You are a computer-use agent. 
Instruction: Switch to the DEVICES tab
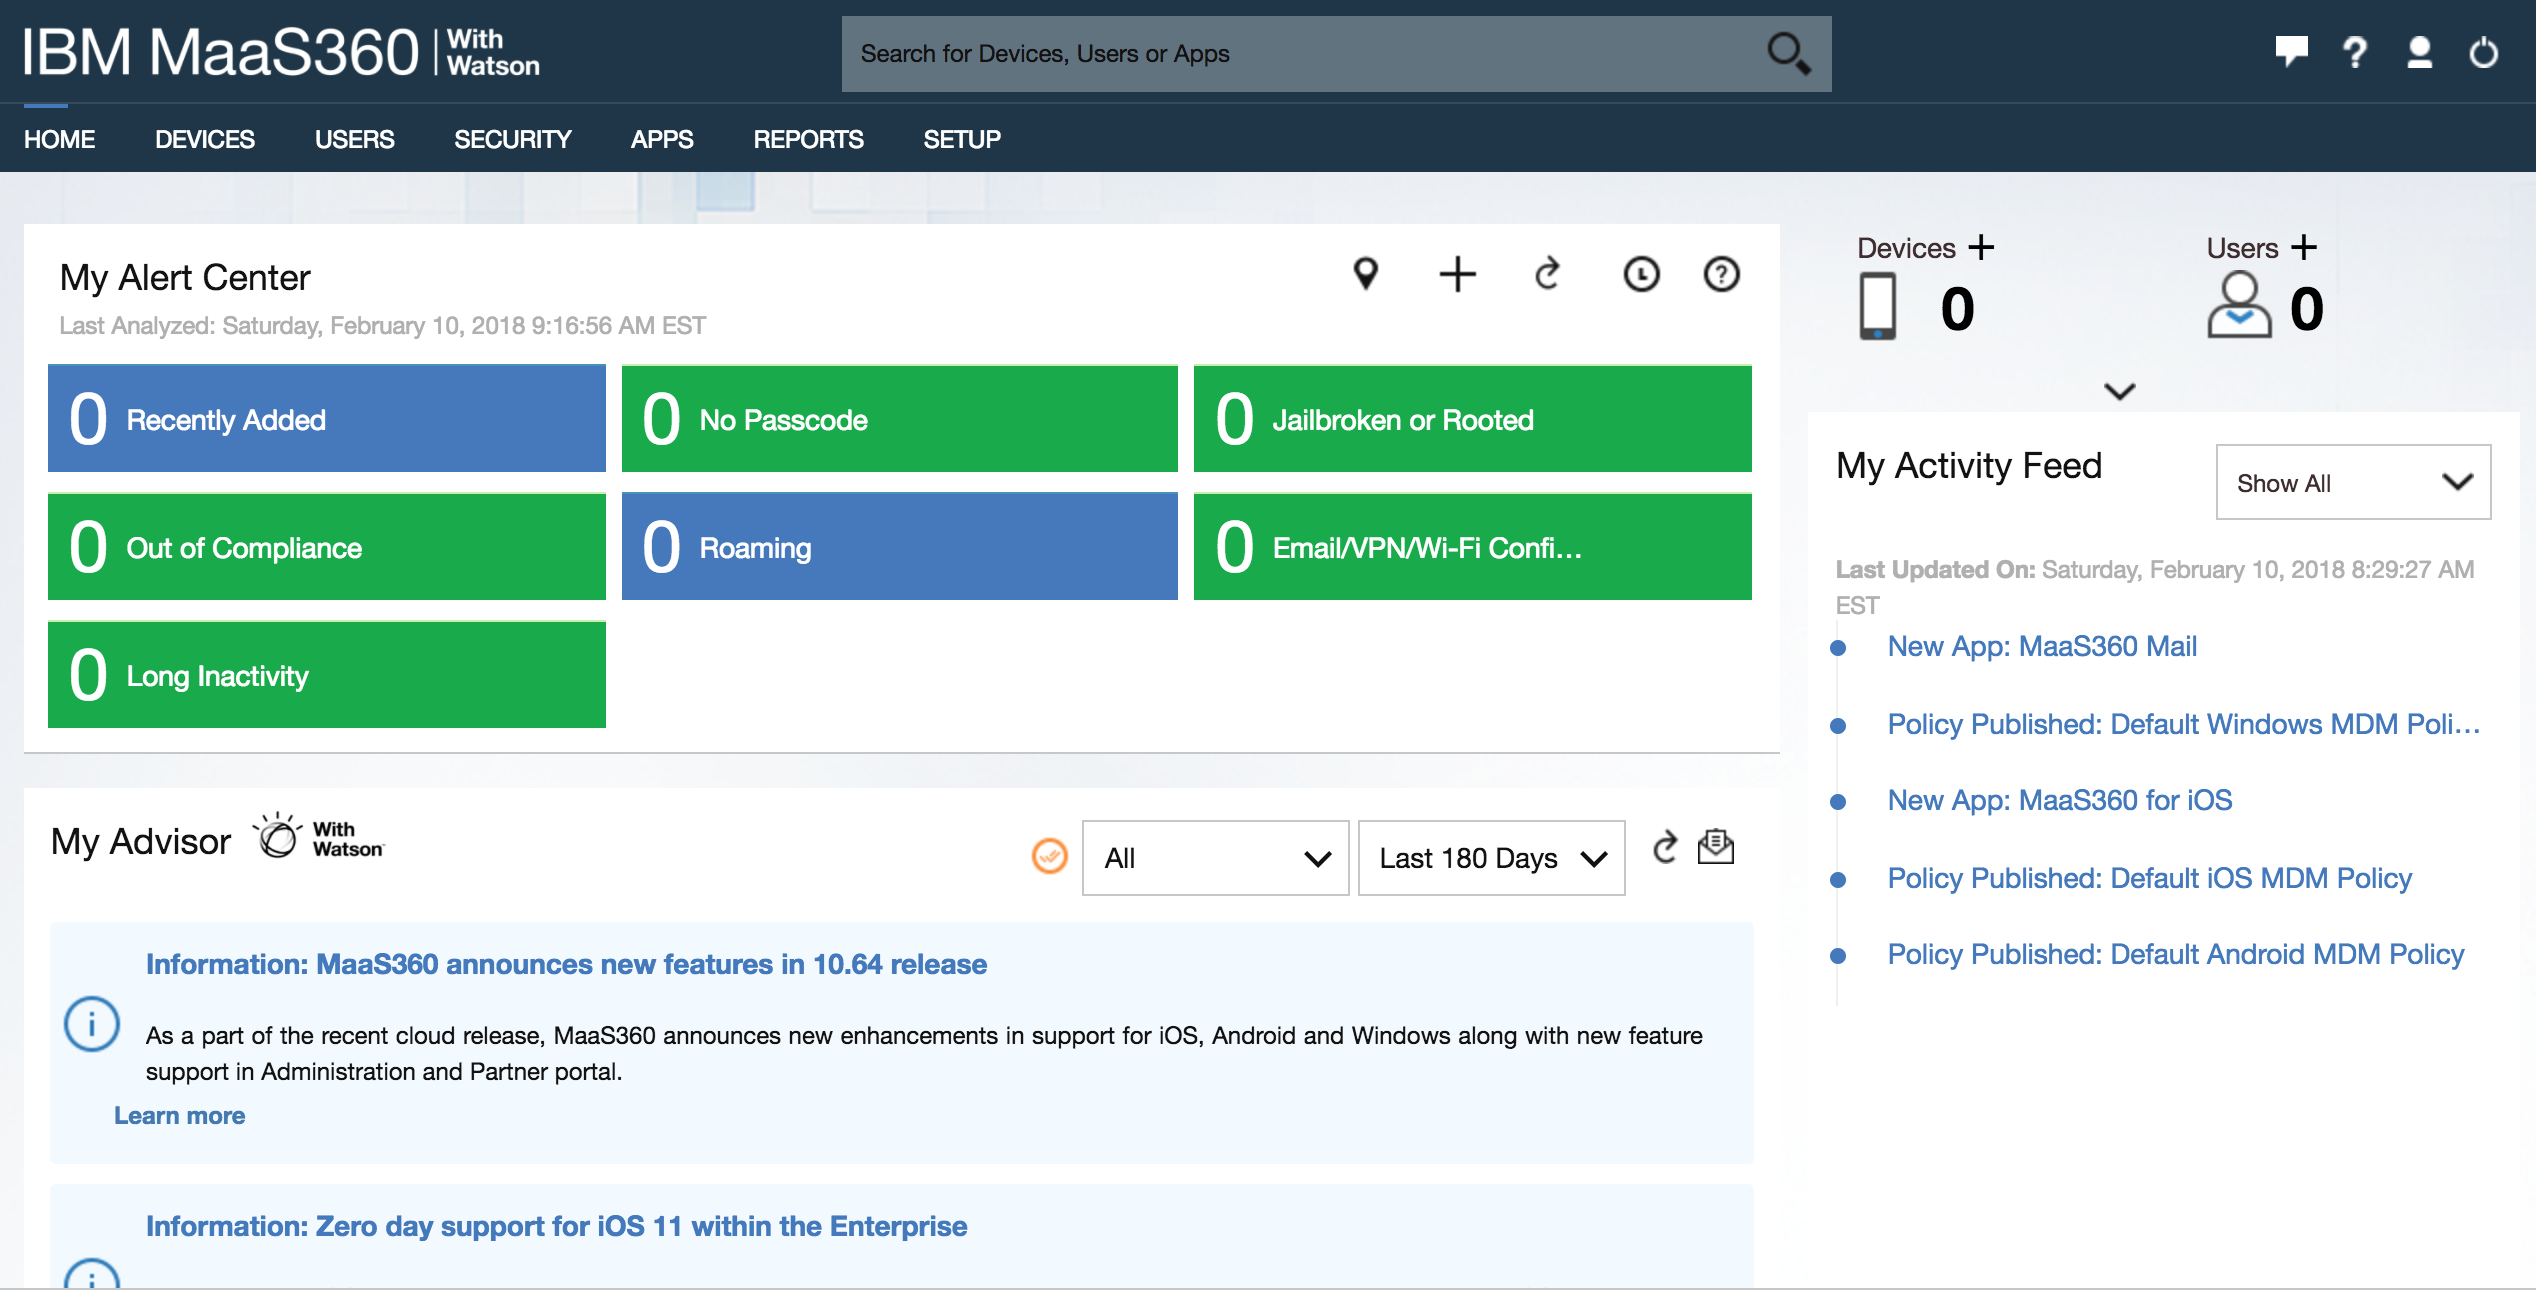coord(205,139)
